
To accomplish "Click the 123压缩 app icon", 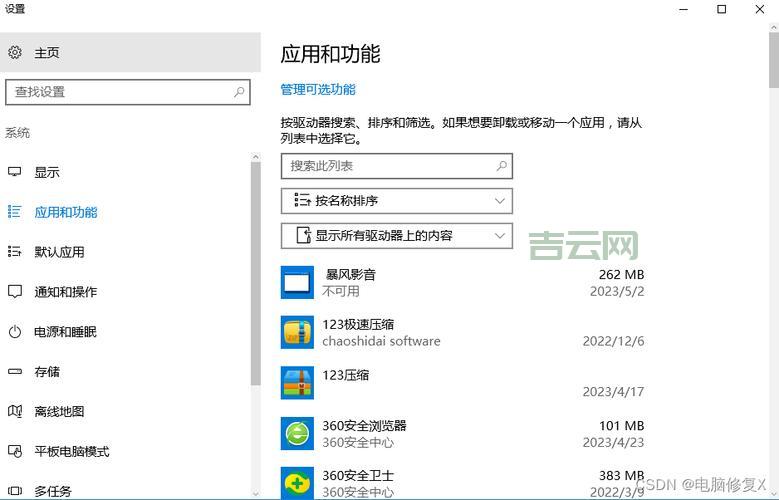I will pos(297,383).
